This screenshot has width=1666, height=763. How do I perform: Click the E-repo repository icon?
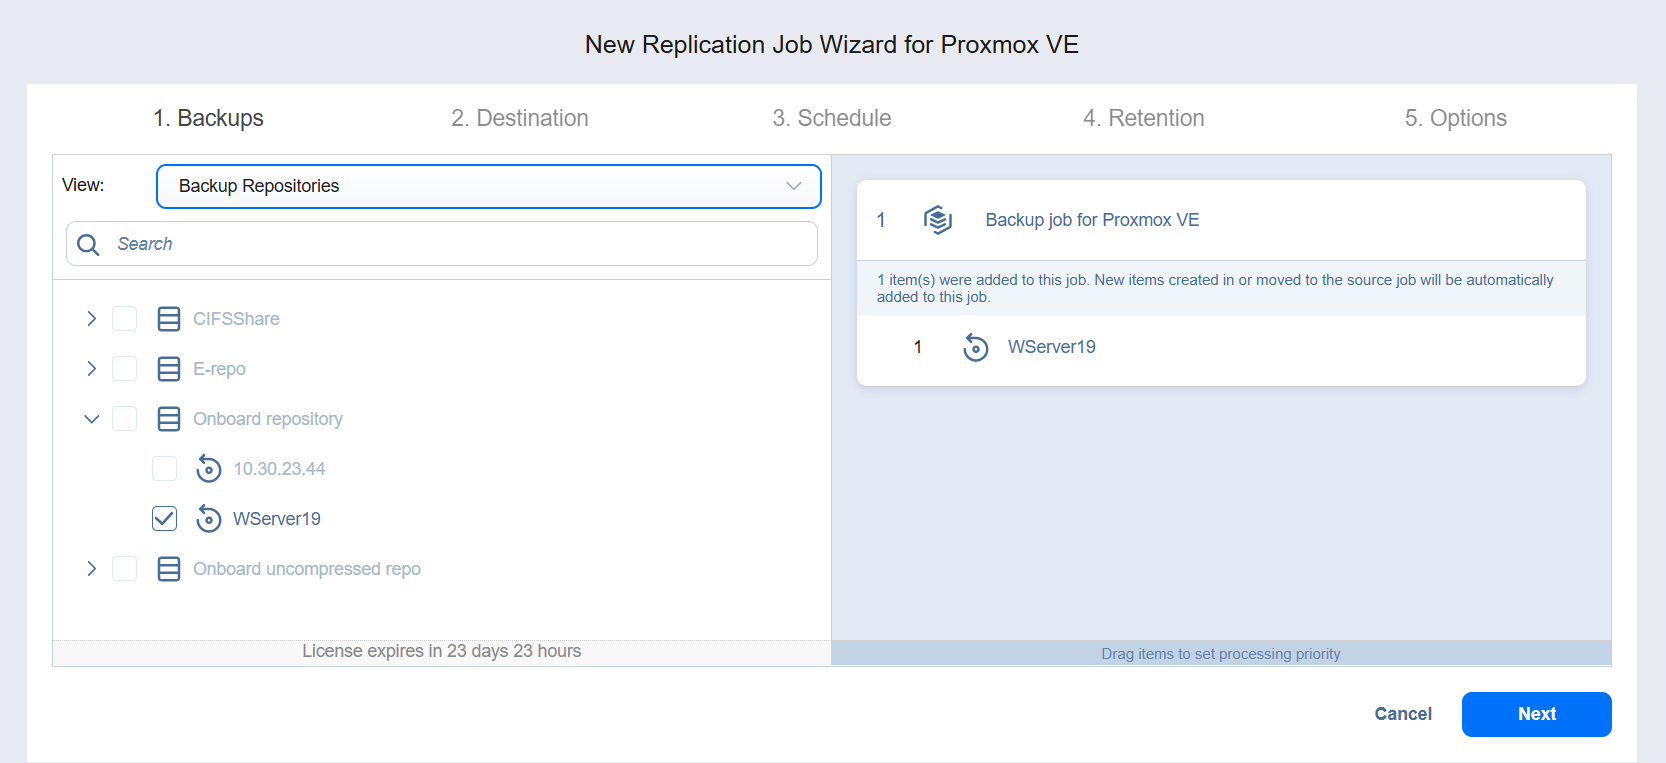click(169, 369)
